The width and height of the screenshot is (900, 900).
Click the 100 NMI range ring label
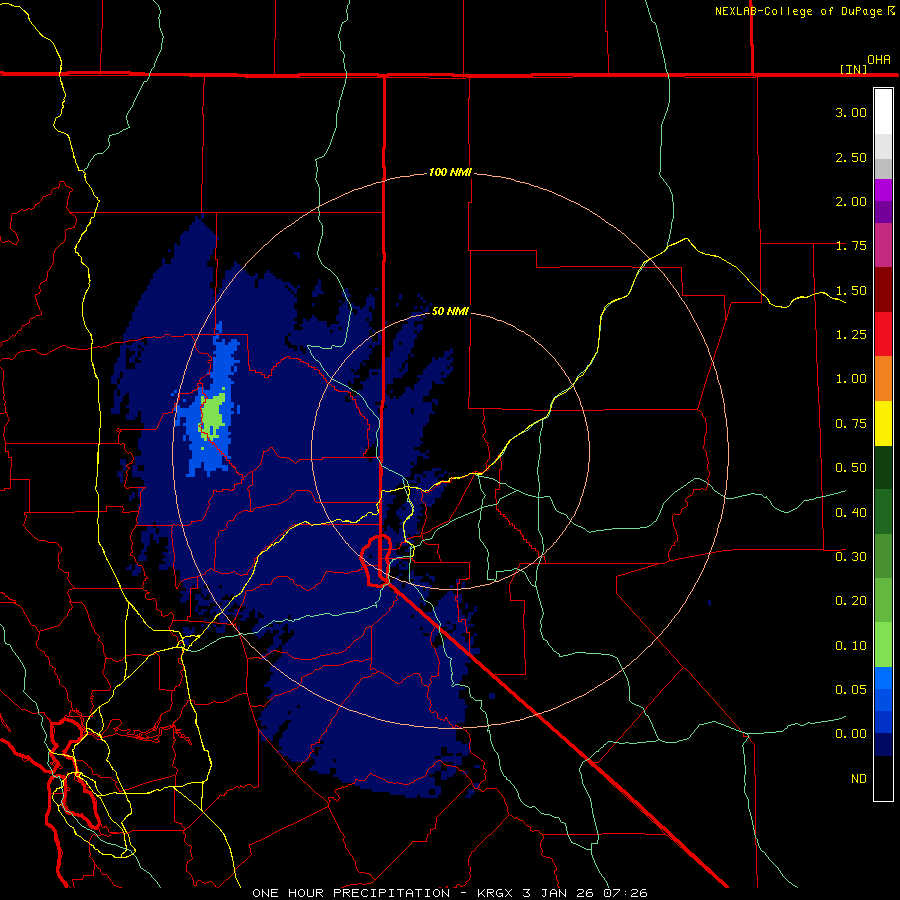(450, 172)
